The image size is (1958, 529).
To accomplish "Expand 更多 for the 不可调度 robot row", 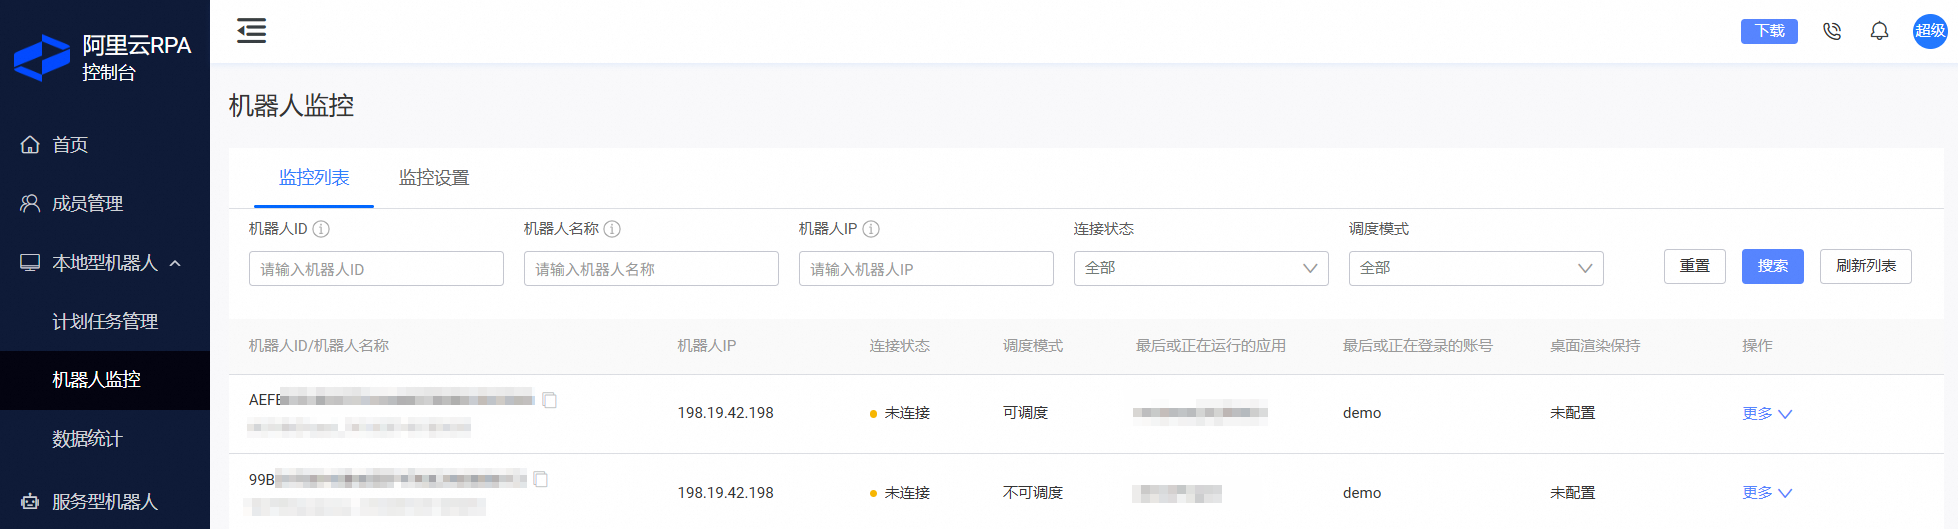I will tap(1767, 493).
